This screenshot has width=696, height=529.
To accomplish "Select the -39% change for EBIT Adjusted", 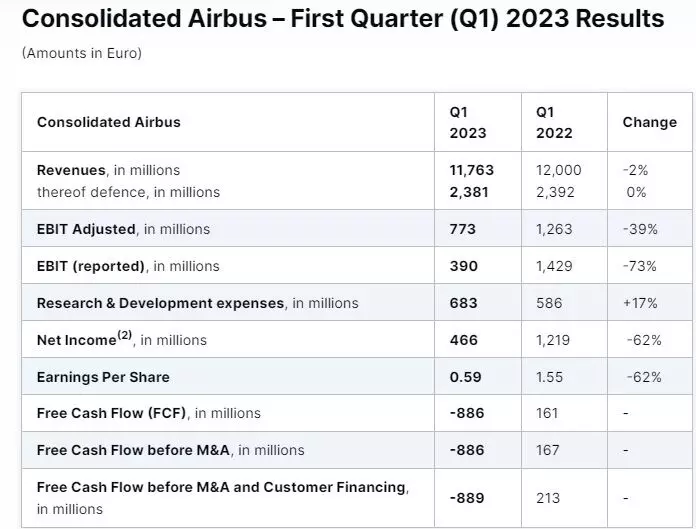I will pyautogui.click(x=640, y=229).
